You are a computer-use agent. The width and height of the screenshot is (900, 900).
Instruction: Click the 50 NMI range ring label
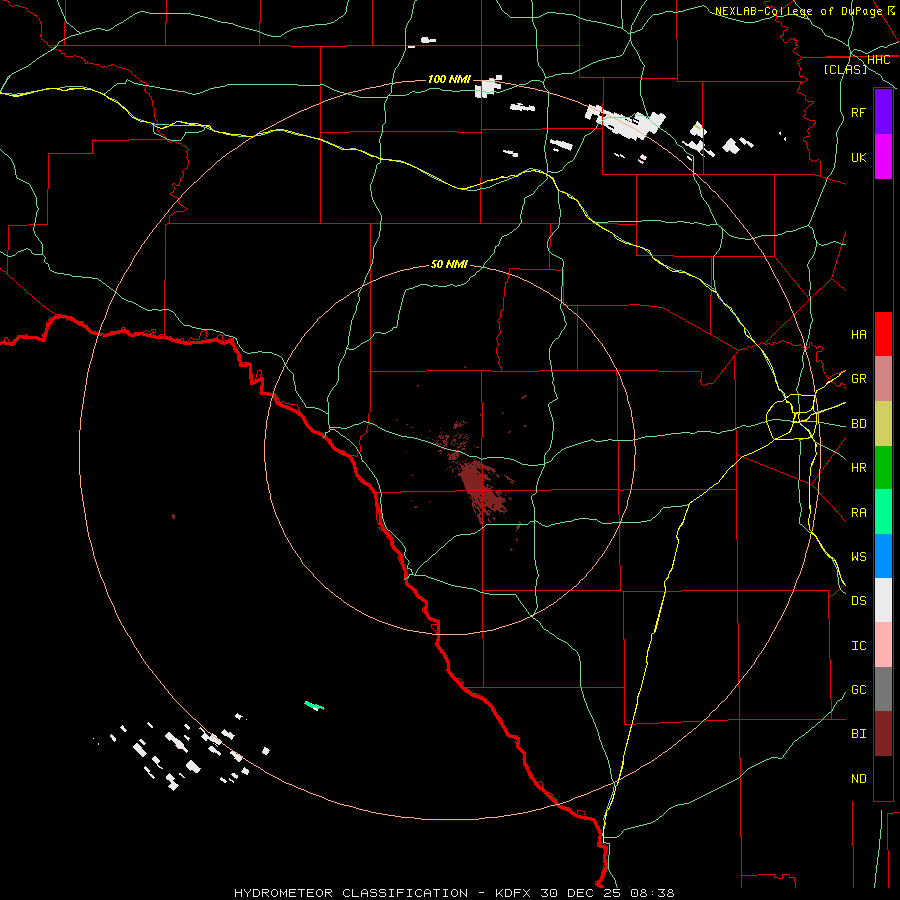tap(449, 264)
